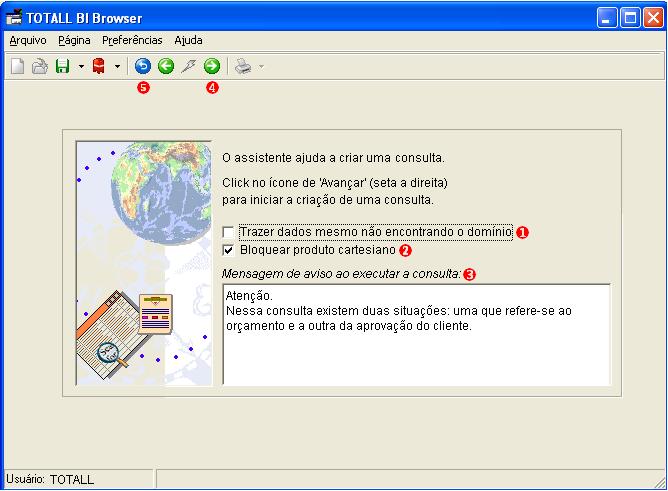Click the red mailbox toolbar icon

click(x=99, y=66)
